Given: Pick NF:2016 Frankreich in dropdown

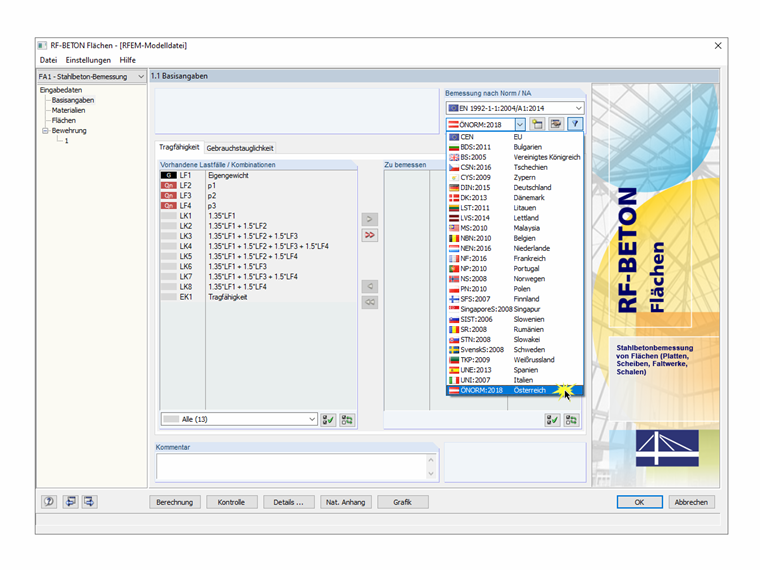Looking at the screenshot, I should point(514,258).
